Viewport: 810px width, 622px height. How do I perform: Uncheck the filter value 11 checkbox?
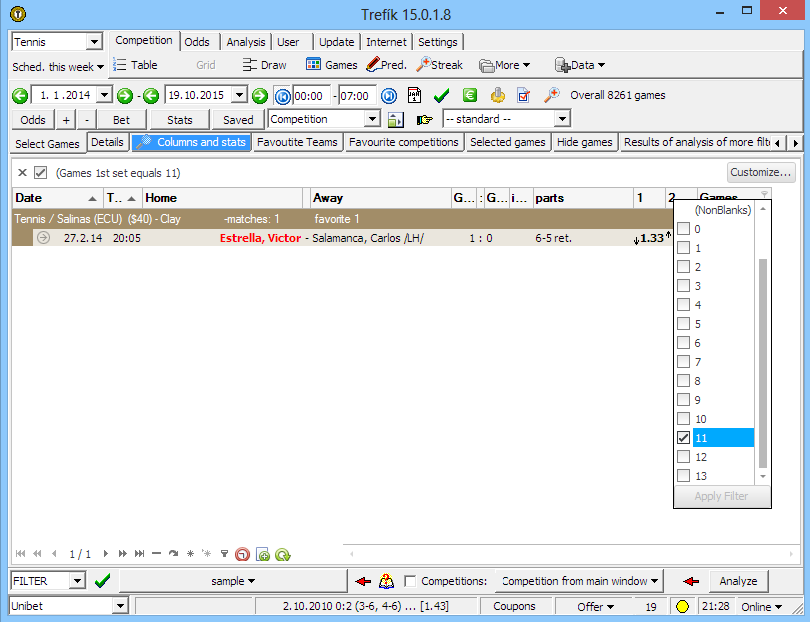click(x=684, y=438)
